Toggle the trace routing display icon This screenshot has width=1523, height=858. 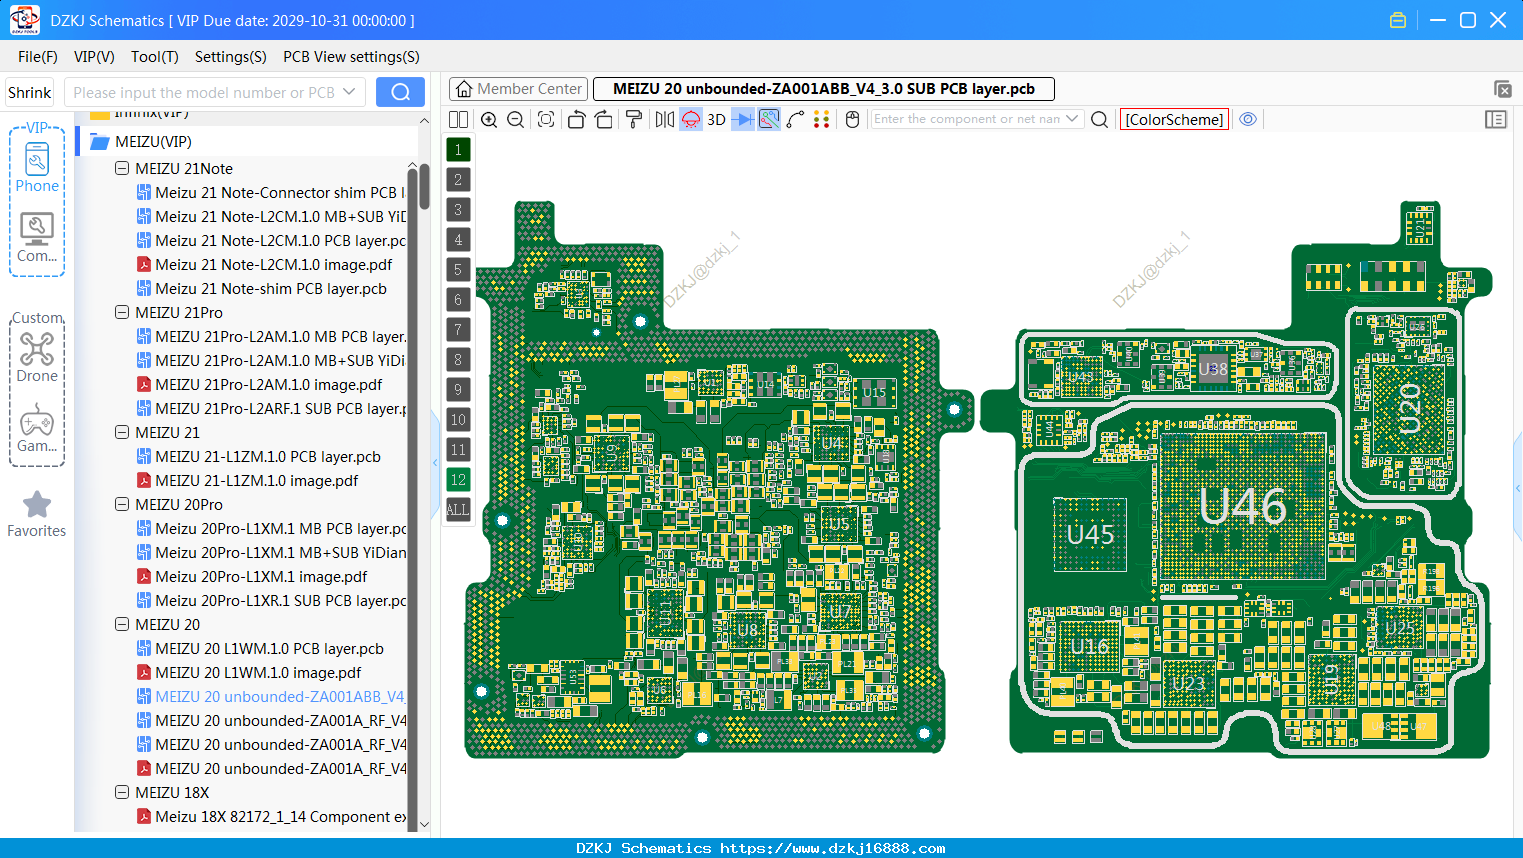769,120
